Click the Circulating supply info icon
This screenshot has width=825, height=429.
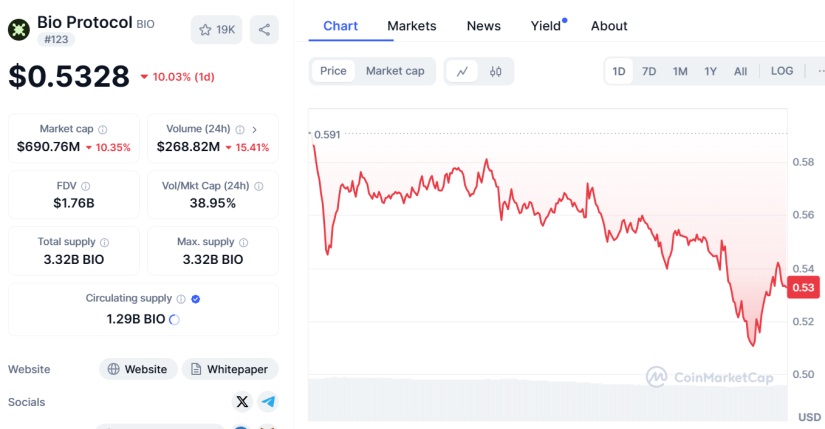click(x=181, y=299)
